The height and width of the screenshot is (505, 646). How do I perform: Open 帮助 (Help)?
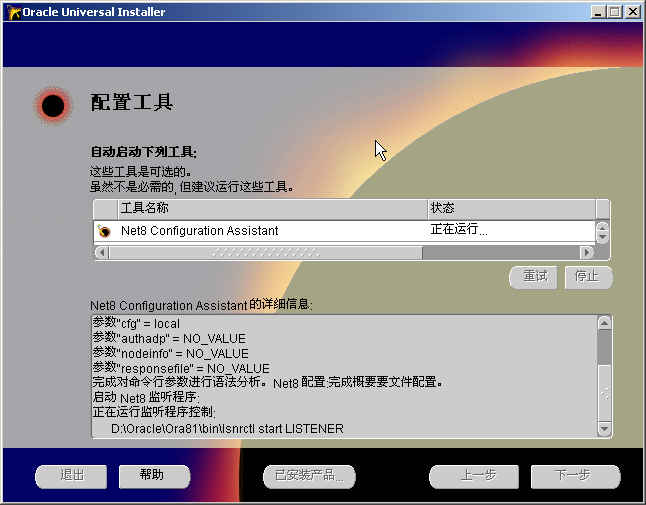(154, 477)
